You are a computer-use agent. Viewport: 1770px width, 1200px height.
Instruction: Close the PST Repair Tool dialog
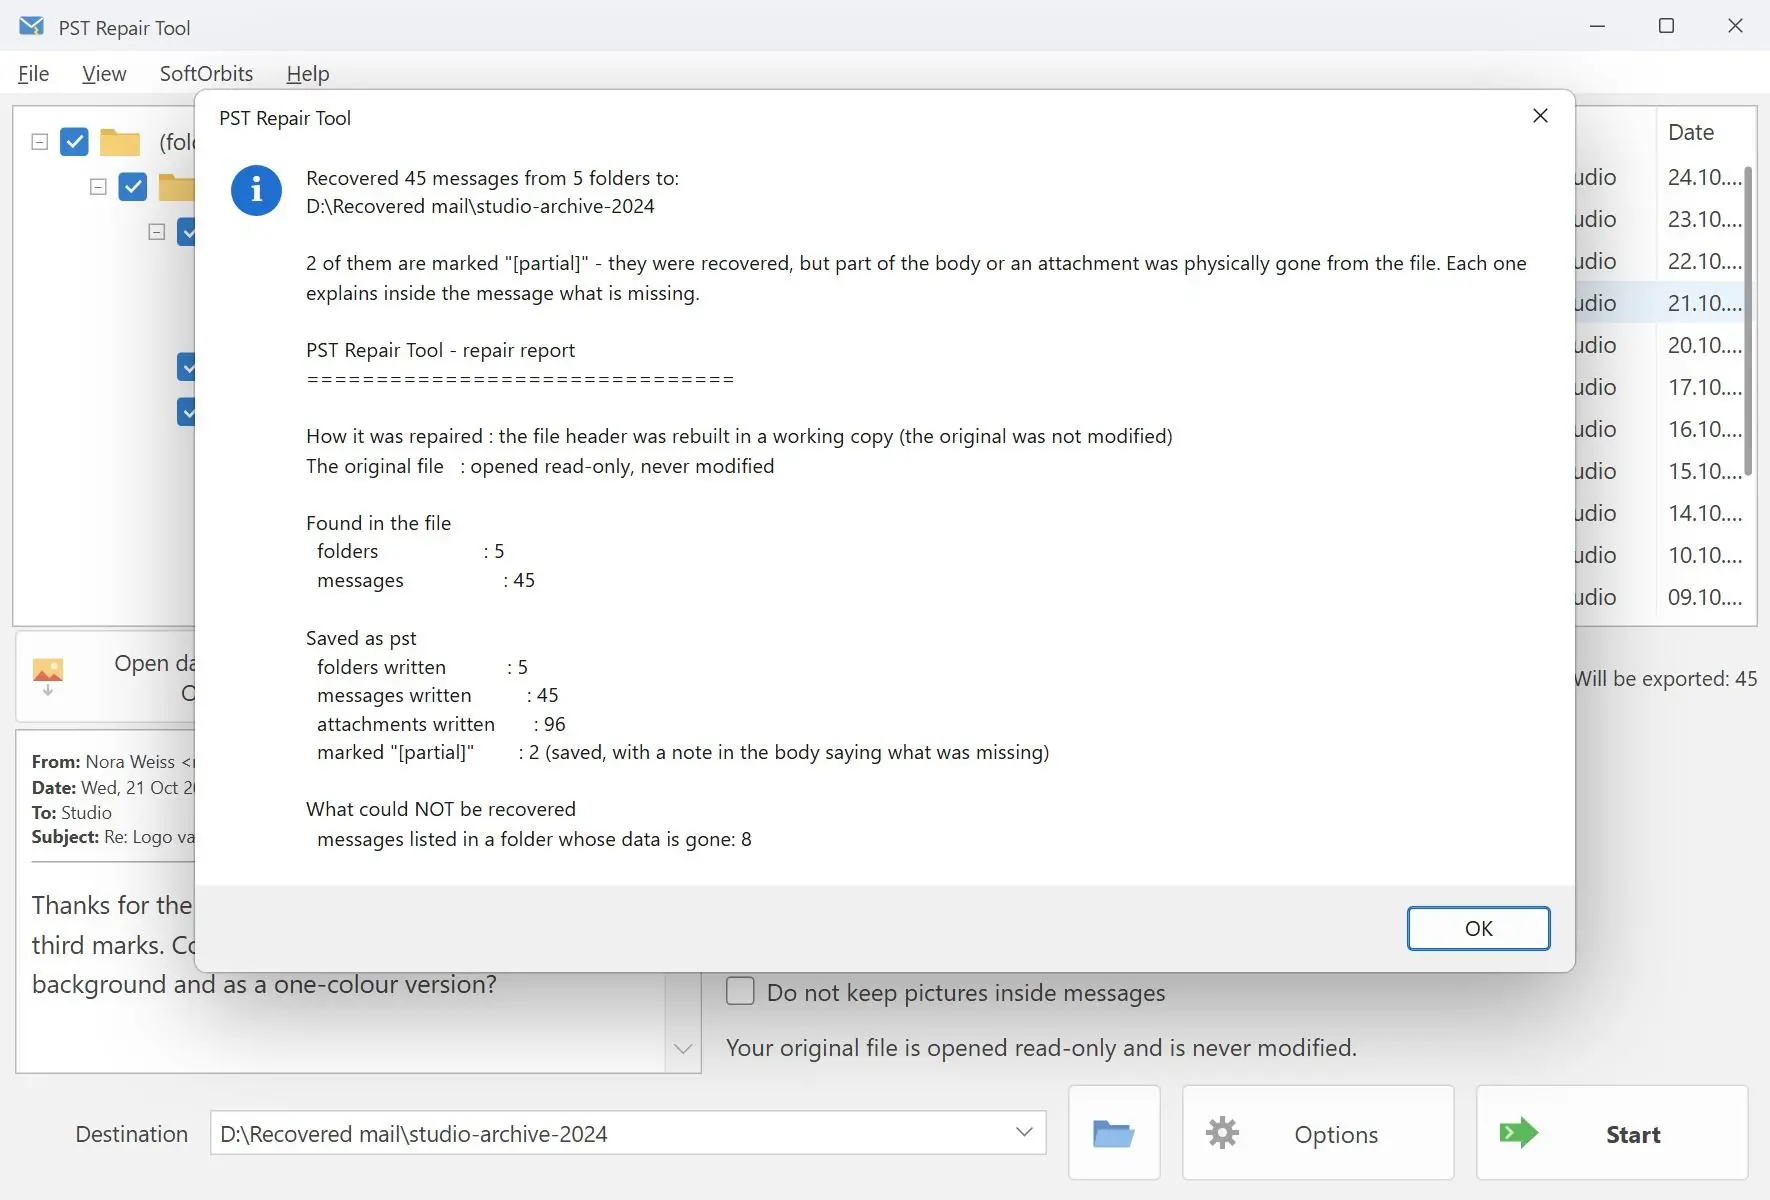[x=1540, y=116]
